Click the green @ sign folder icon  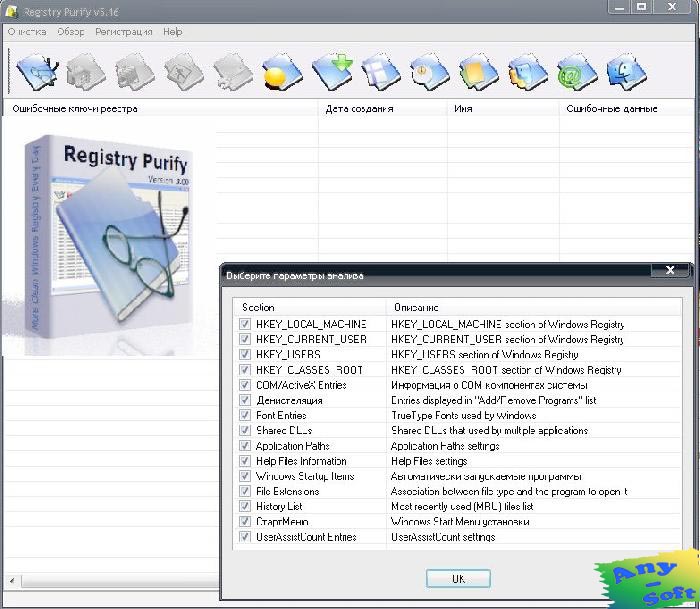point(577,71)
